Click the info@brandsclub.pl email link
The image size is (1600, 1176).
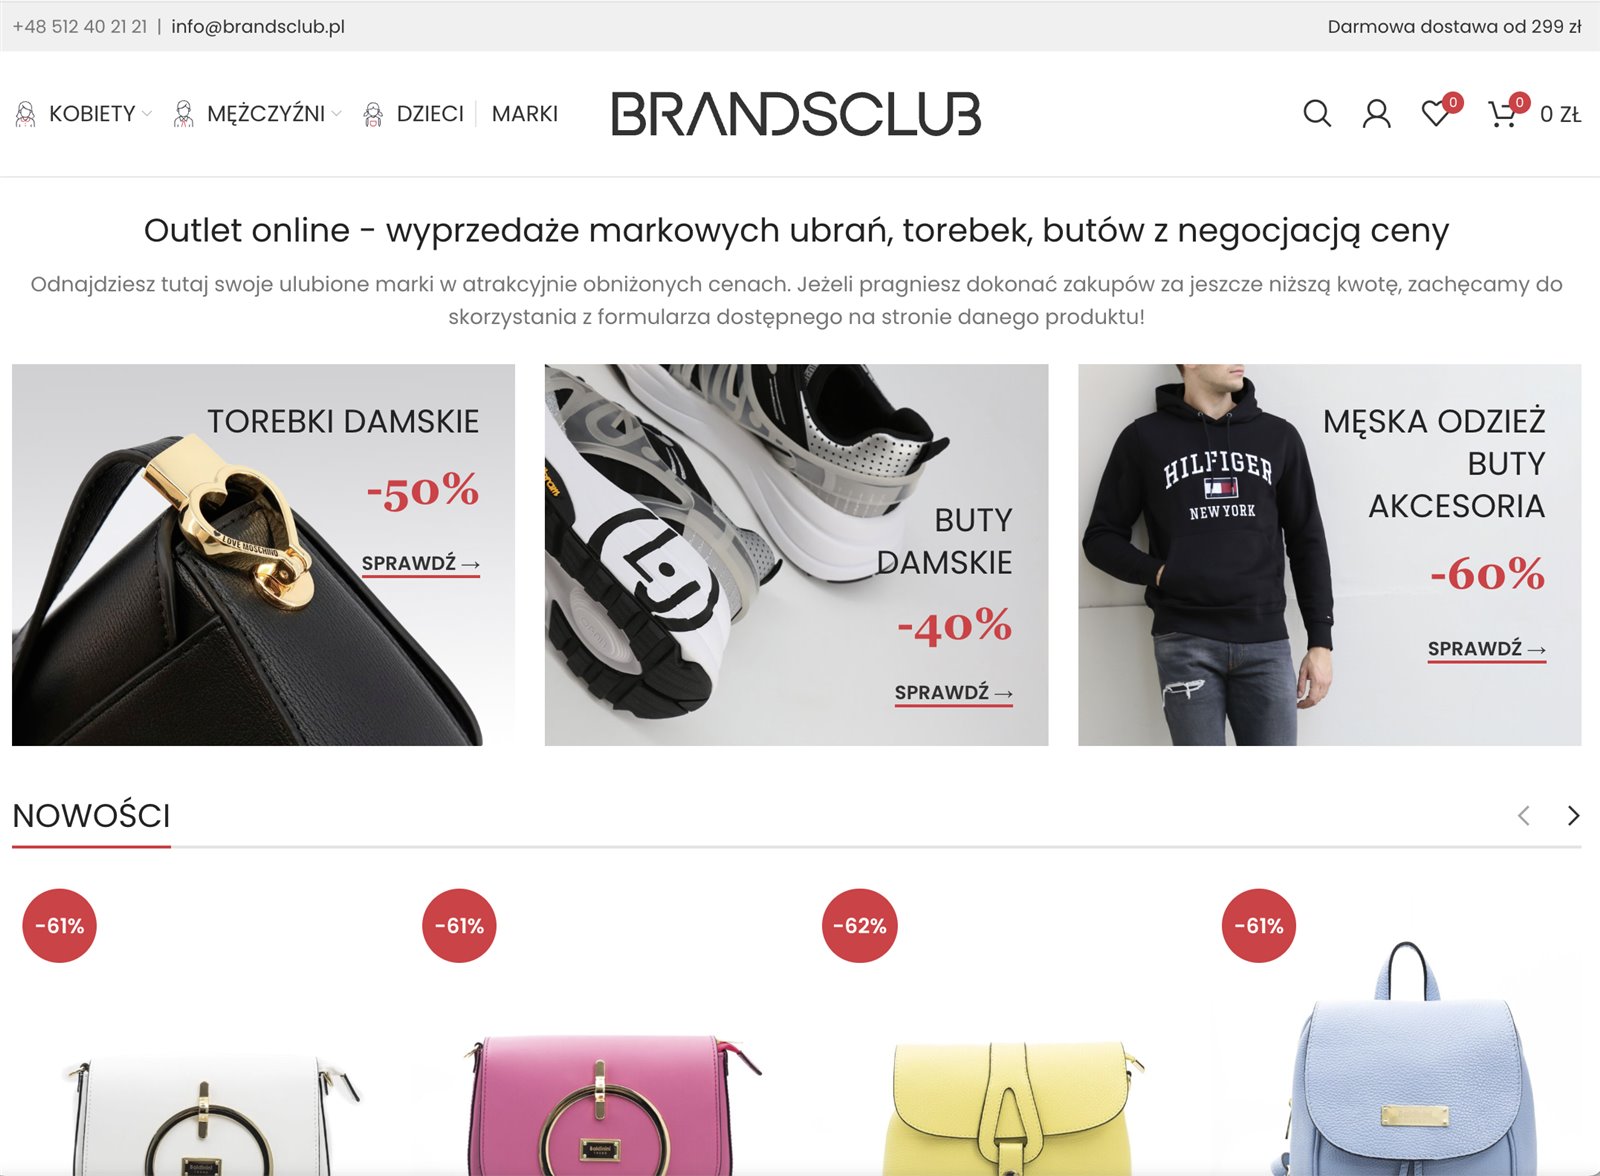258,27
